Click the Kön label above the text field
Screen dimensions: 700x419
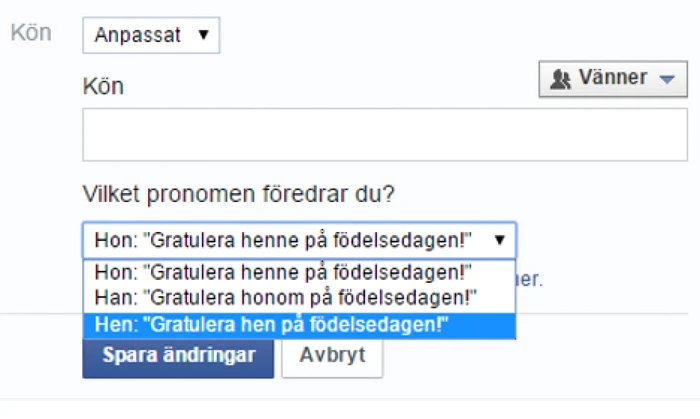pos(103,86)
